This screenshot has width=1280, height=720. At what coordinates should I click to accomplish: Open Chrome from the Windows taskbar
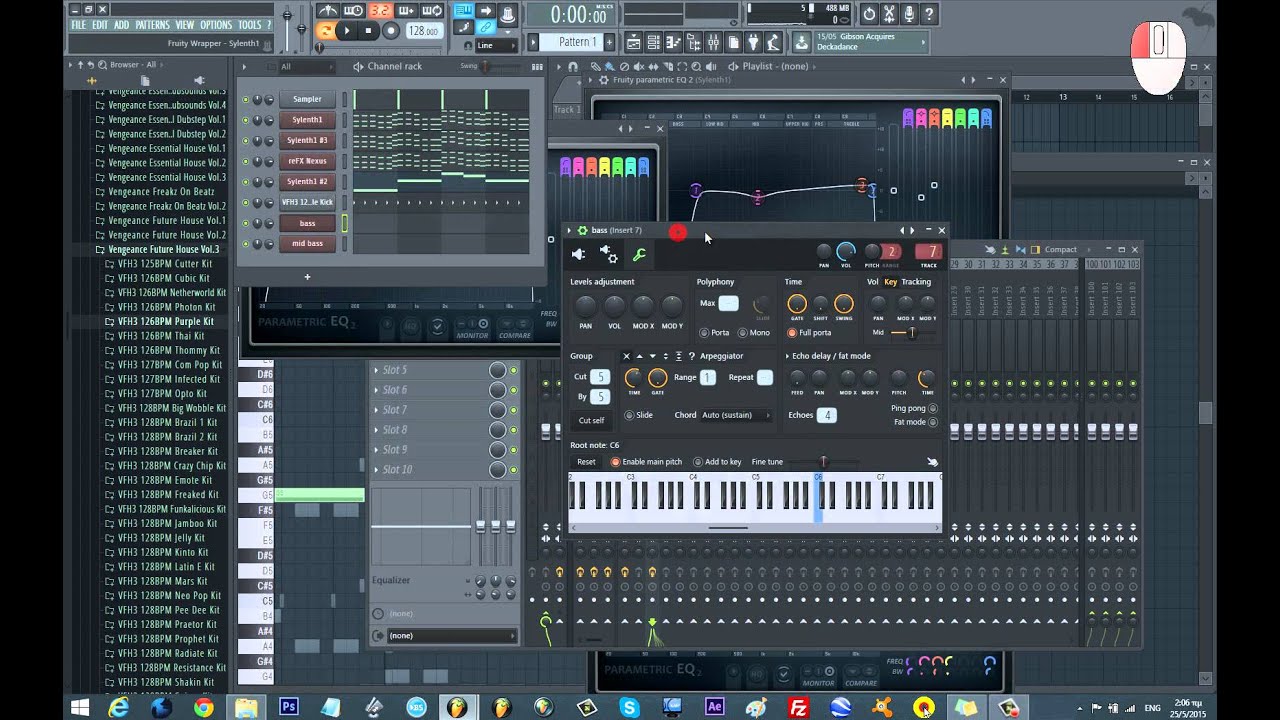pyautogui.click(x=203, y=707)
